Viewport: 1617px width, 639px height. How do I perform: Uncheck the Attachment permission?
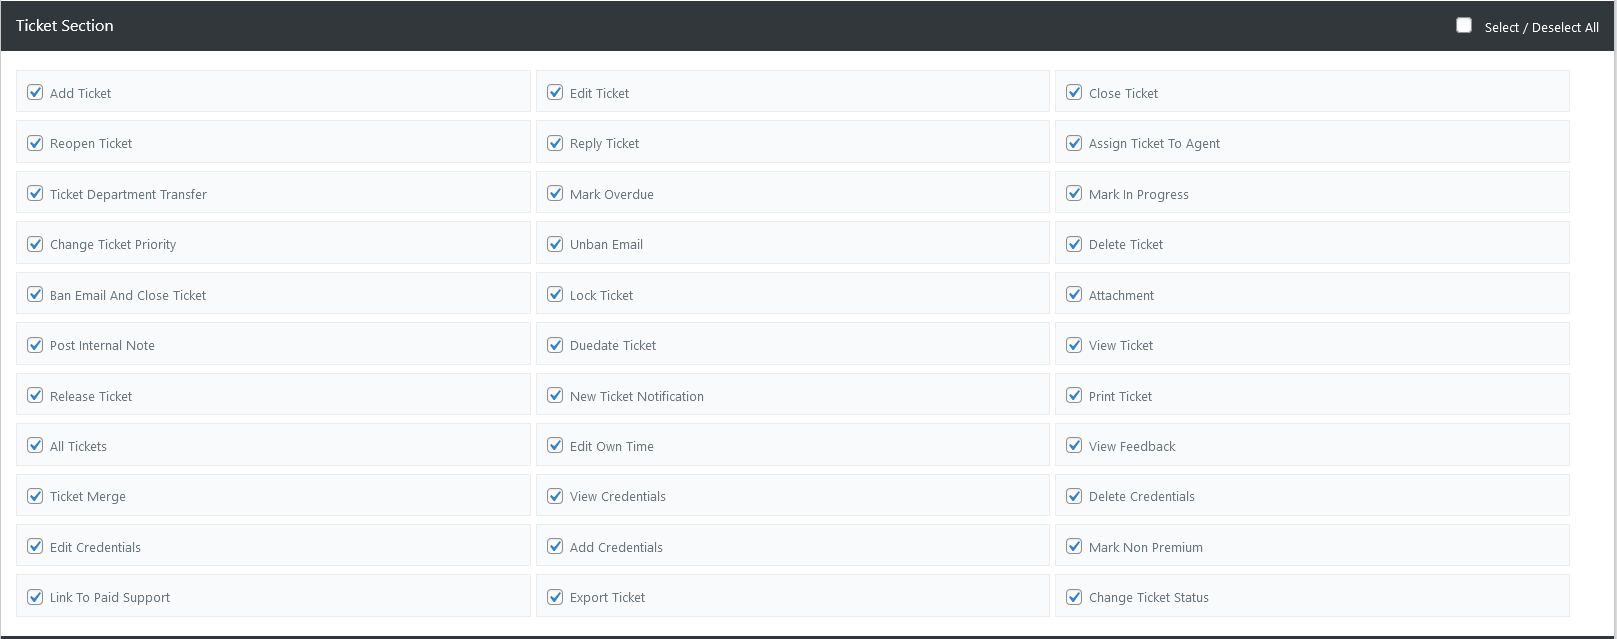[x=1074, y=294]
